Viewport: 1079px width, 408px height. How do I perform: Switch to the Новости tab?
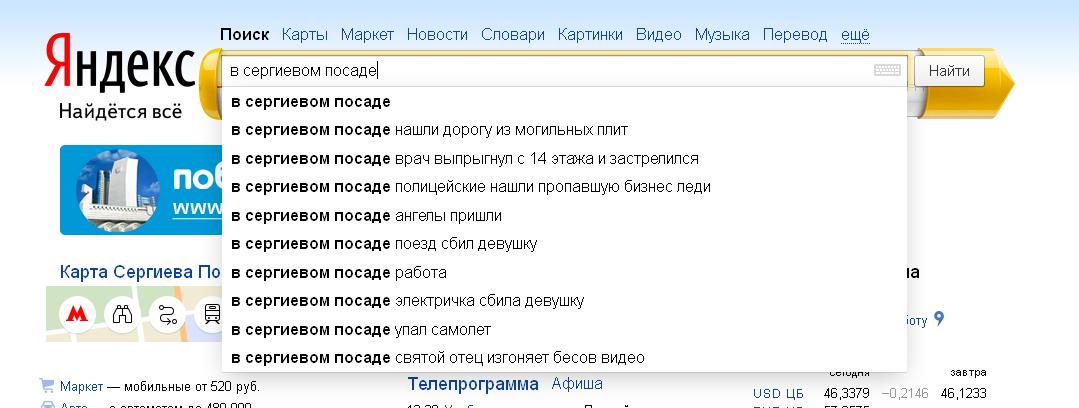[x=437, y=34]
